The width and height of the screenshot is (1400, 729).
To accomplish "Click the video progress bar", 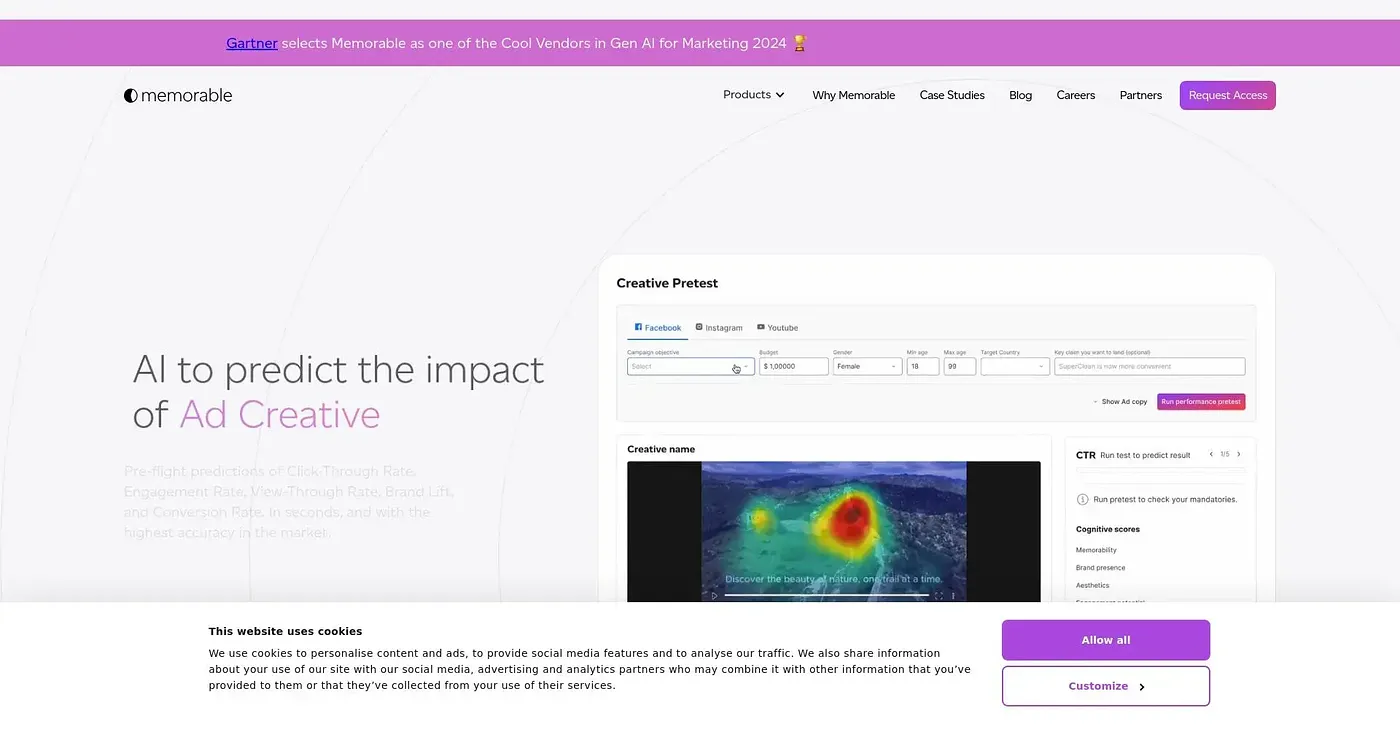I will coord(826,595).
